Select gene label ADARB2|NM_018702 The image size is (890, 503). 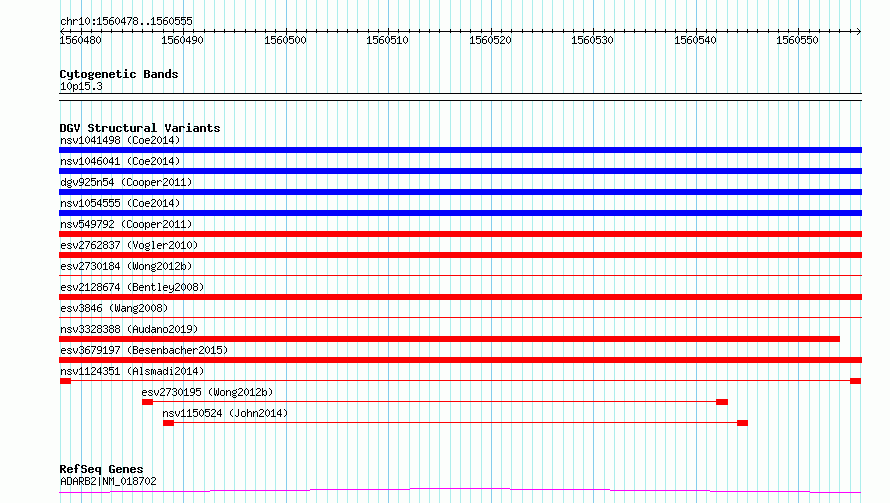coord(108,481)
